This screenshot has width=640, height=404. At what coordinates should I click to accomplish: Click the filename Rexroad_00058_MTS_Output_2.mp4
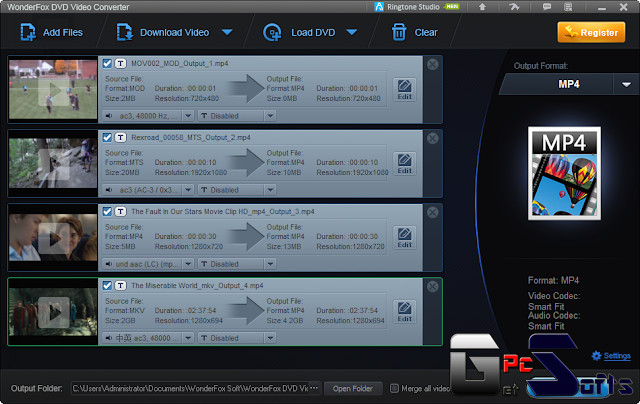(x=191, y=138)
